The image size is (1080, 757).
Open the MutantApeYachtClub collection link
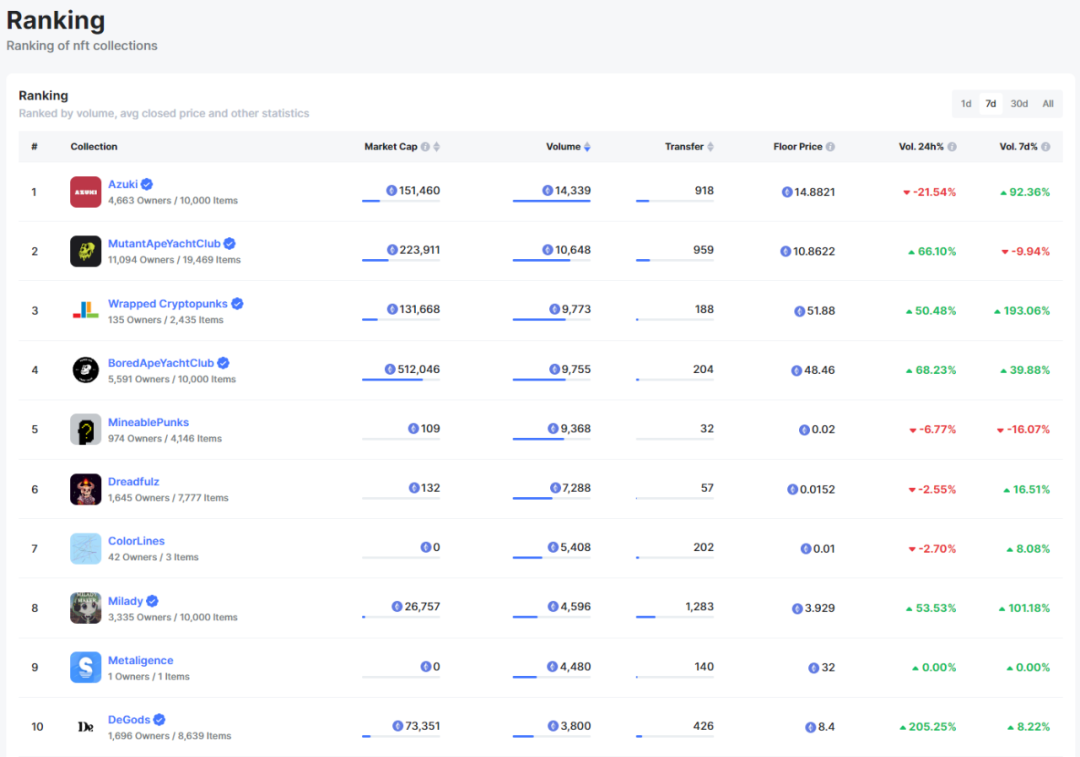164,243
